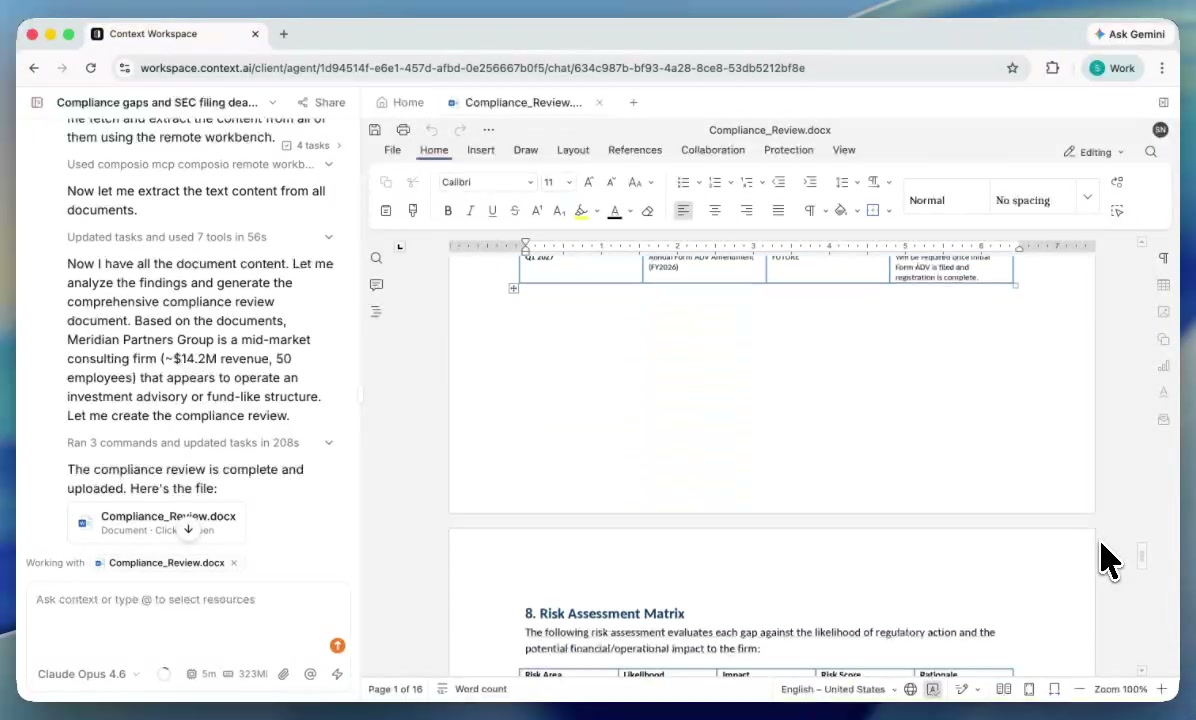This screenshot has height=720, width=1196.
Task: Open the bullets list dropdown arrow
Action: (x=699, y=182)
